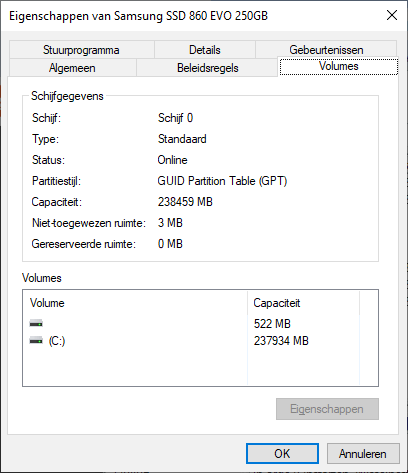Click the 0 MB reserved space value
This screenshot has height=473, width=412.
170,244
